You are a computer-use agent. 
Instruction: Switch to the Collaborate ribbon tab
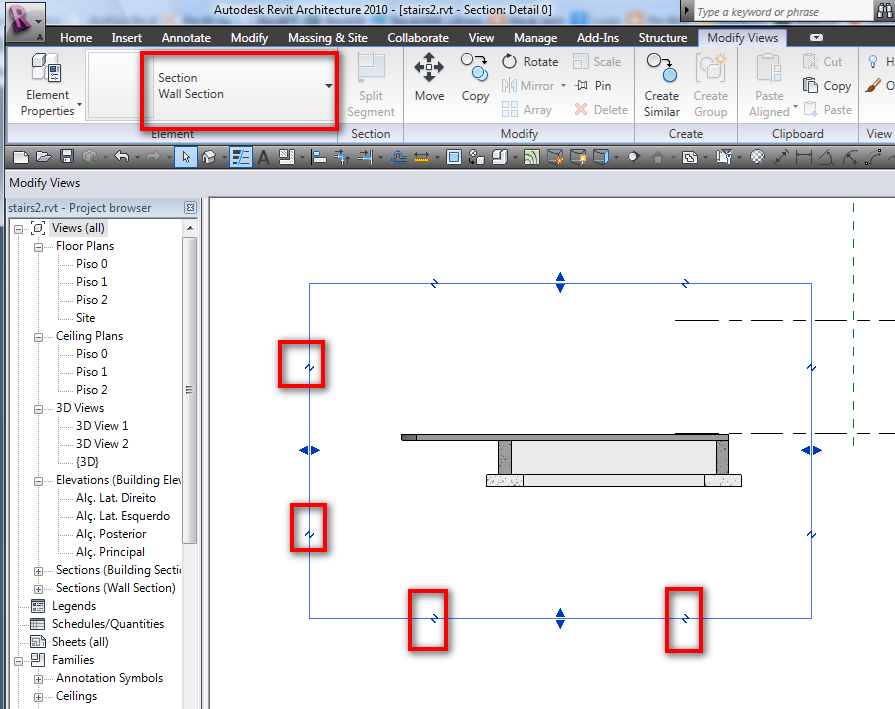[418, 38]
